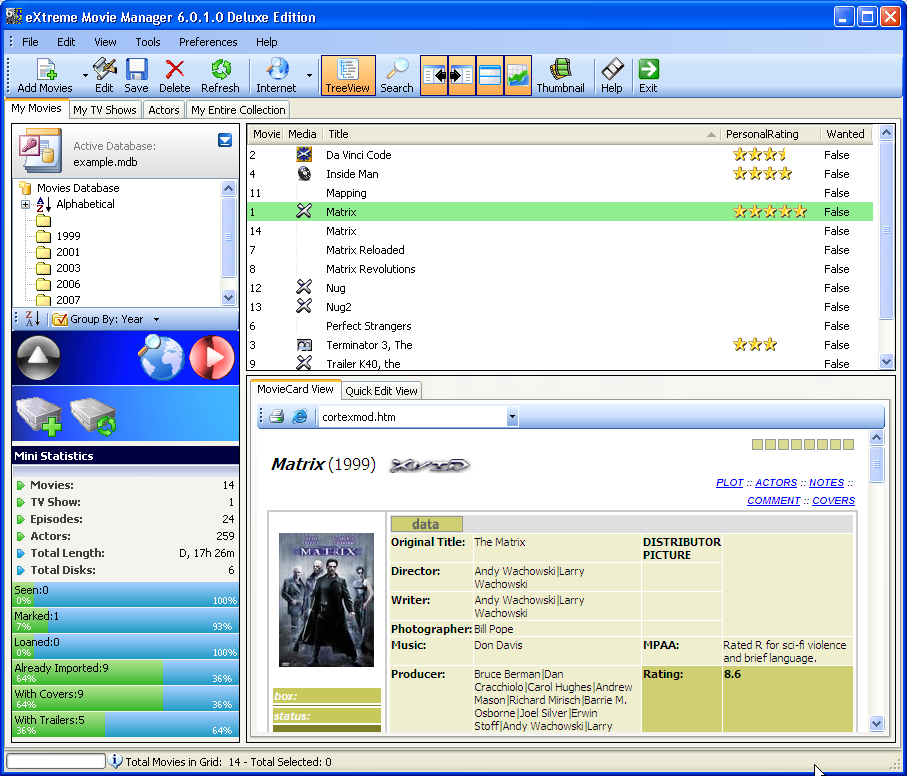The width and height of the screenshot is (907, 776).
Task: Click the first rating square
Action: click(x=757, y=444)
